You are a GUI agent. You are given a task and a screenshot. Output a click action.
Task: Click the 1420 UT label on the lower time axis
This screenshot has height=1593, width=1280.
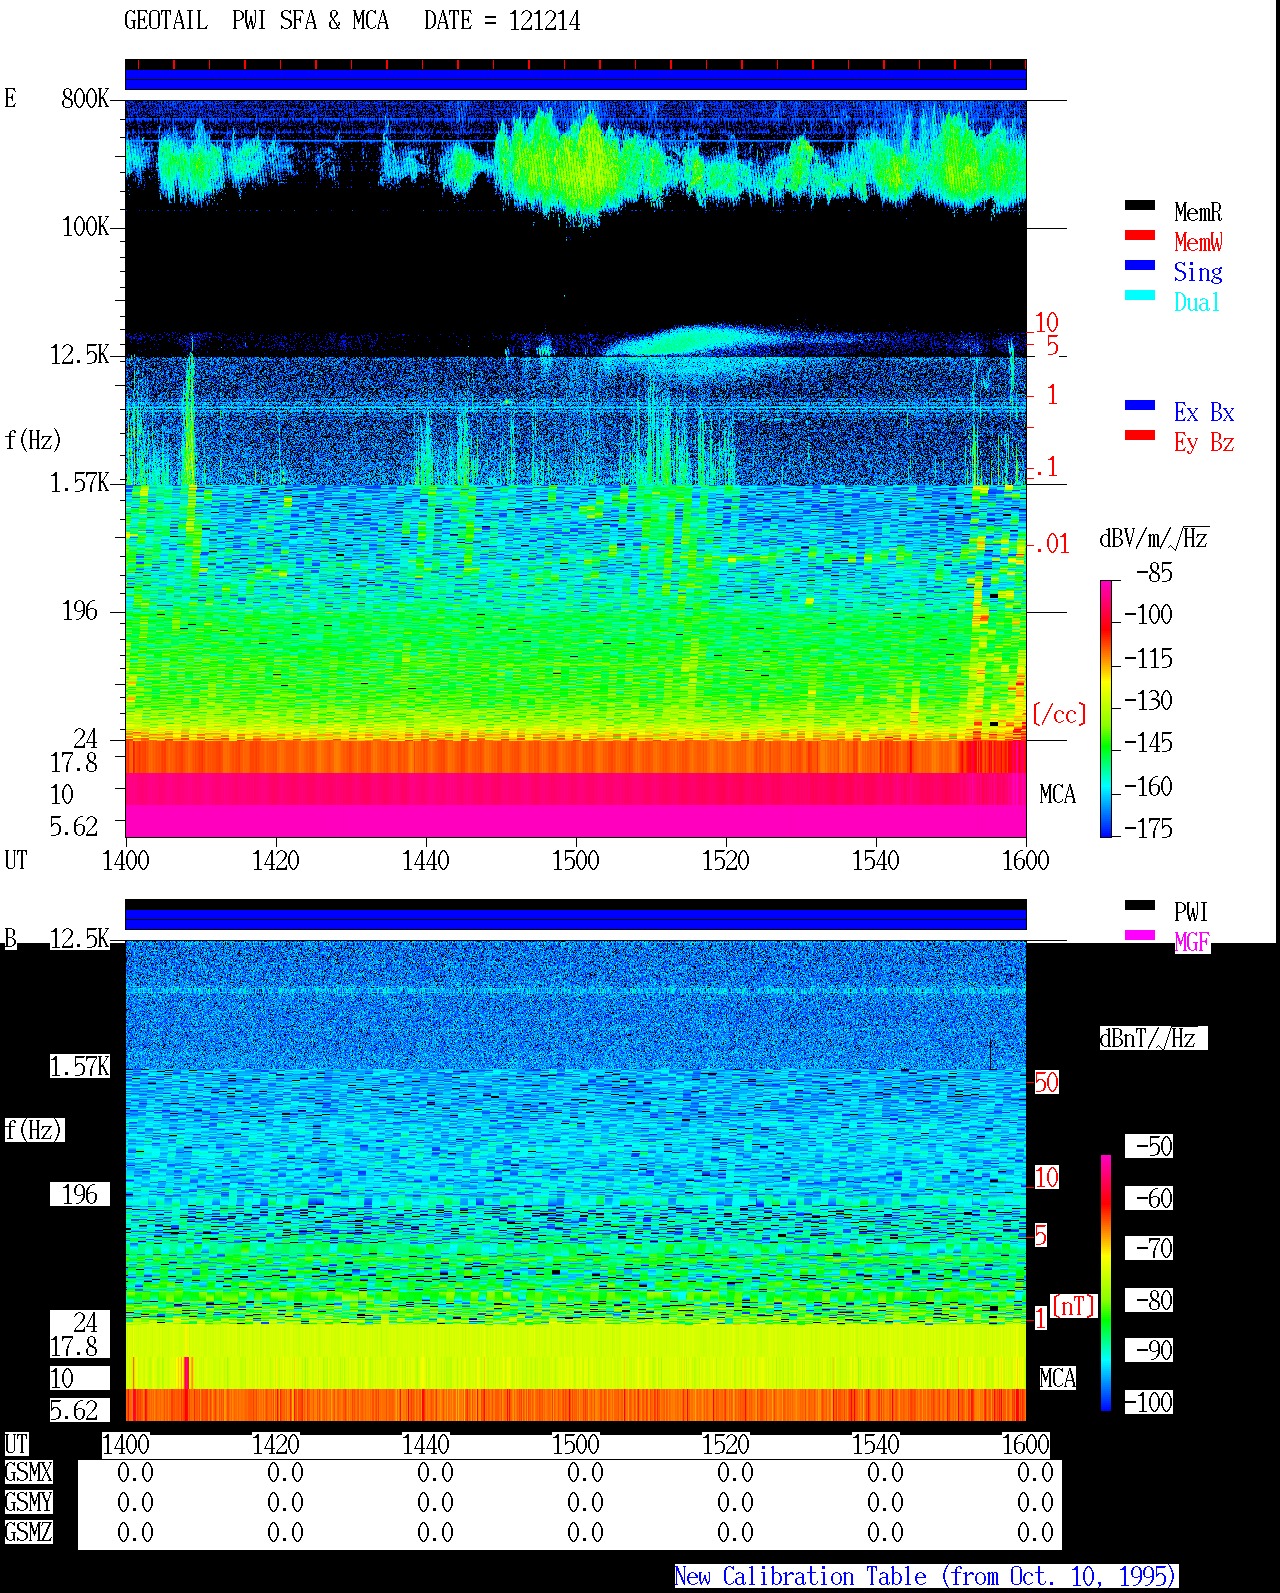pyautogui.click(x=275, y=1444)
